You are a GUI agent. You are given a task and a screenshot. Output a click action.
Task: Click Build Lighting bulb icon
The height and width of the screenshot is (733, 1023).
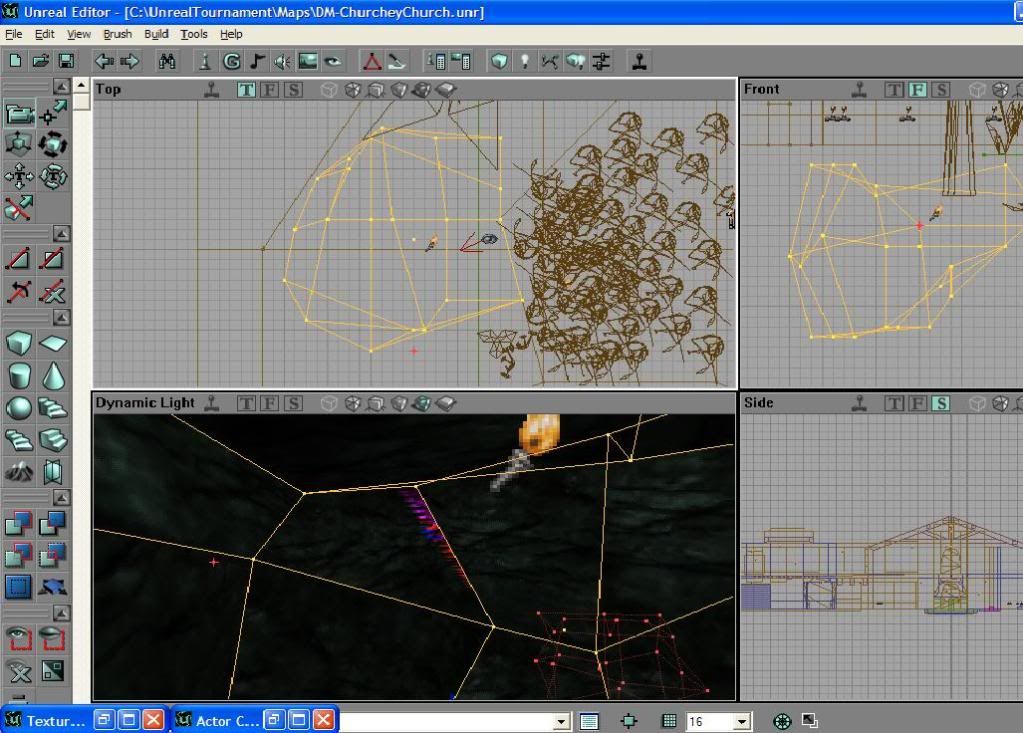(525, 61)
